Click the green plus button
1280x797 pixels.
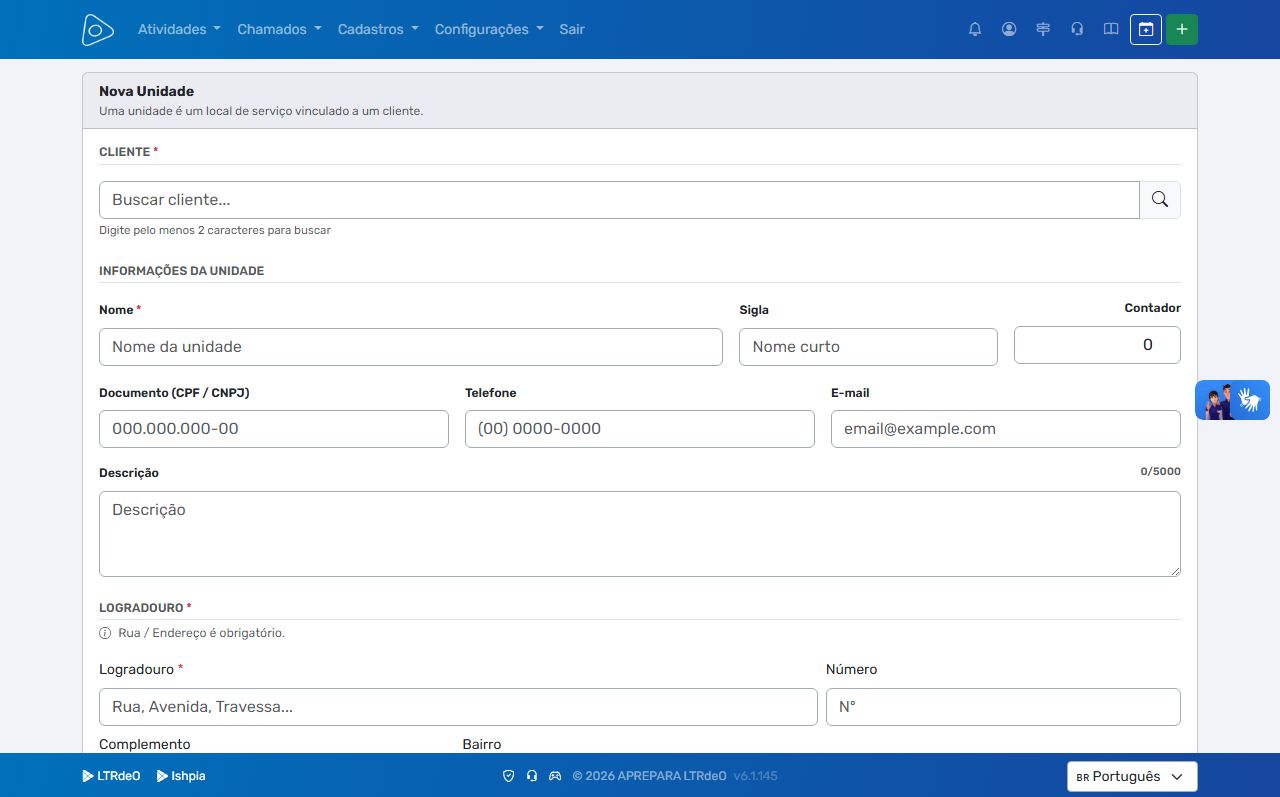click(1182, 30)
